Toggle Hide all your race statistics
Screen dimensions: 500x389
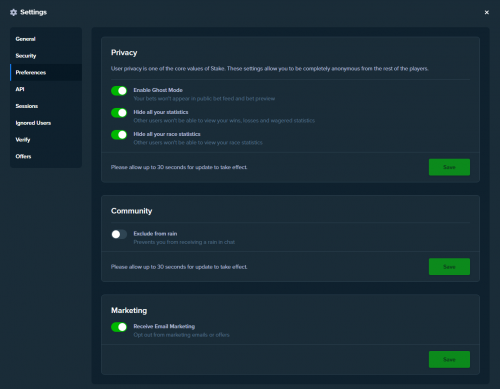(119, 135)
